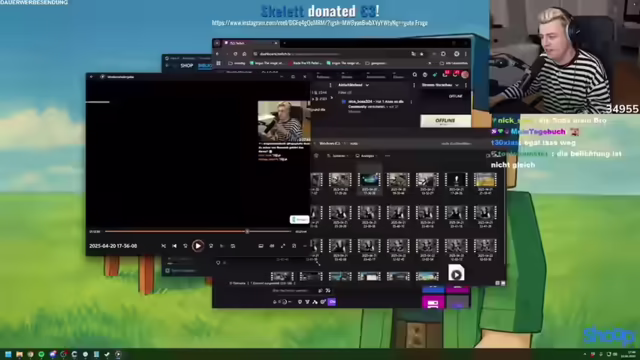Open Twitch notifications with red badge
The height and width of the screenshot is (360, 640).
(456, 74)
